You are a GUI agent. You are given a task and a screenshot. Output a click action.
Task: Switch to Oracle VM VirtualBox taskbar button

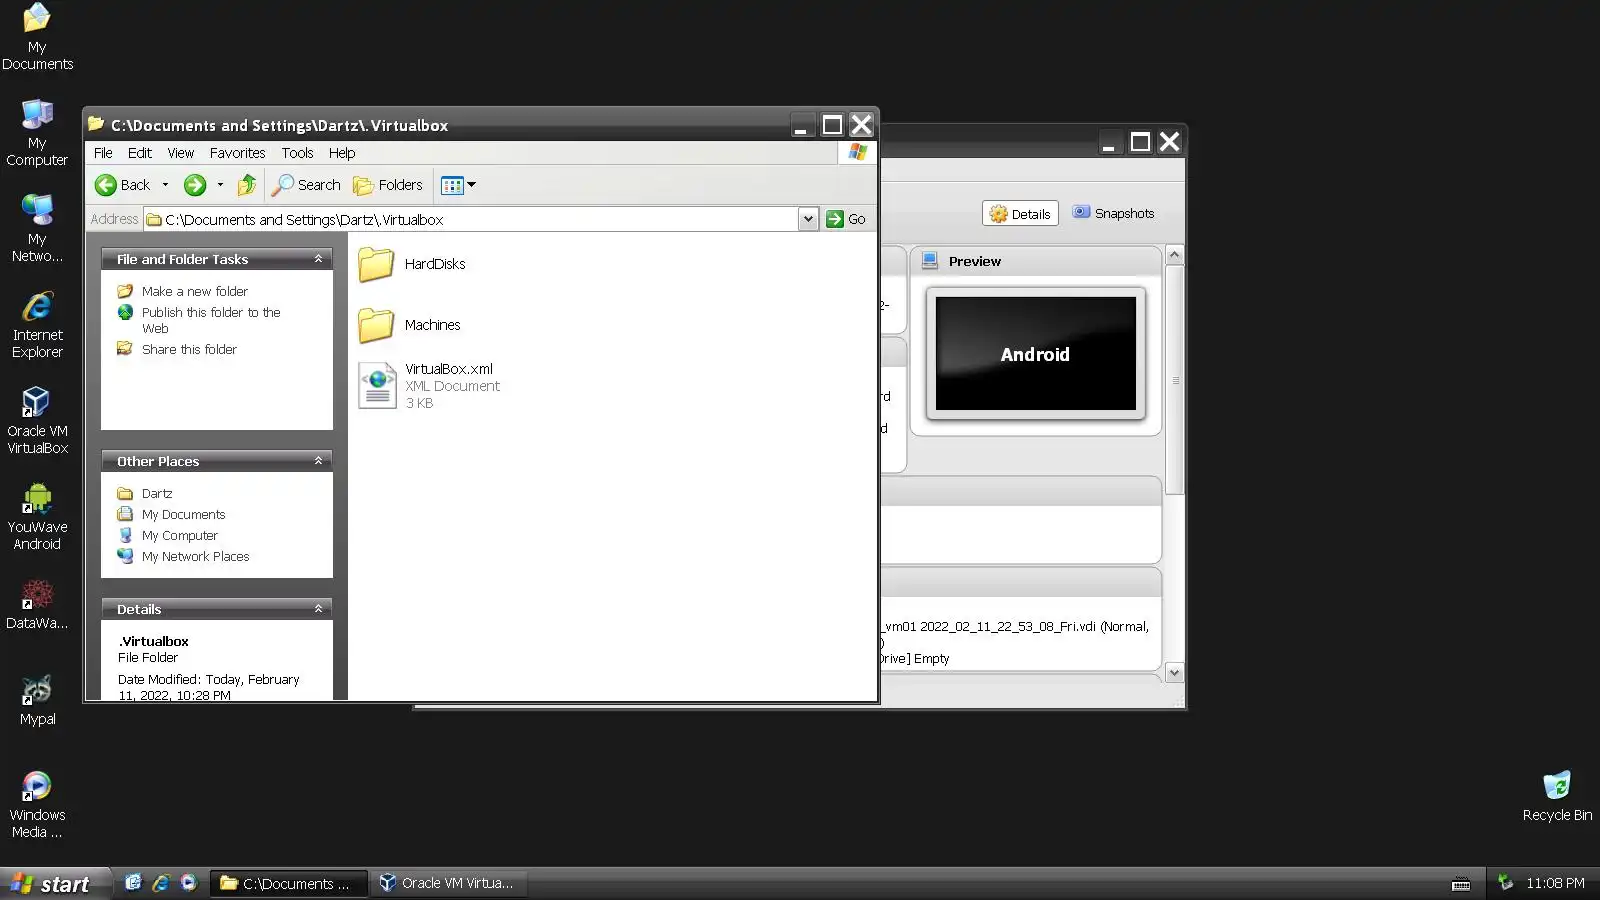point(448,883)
